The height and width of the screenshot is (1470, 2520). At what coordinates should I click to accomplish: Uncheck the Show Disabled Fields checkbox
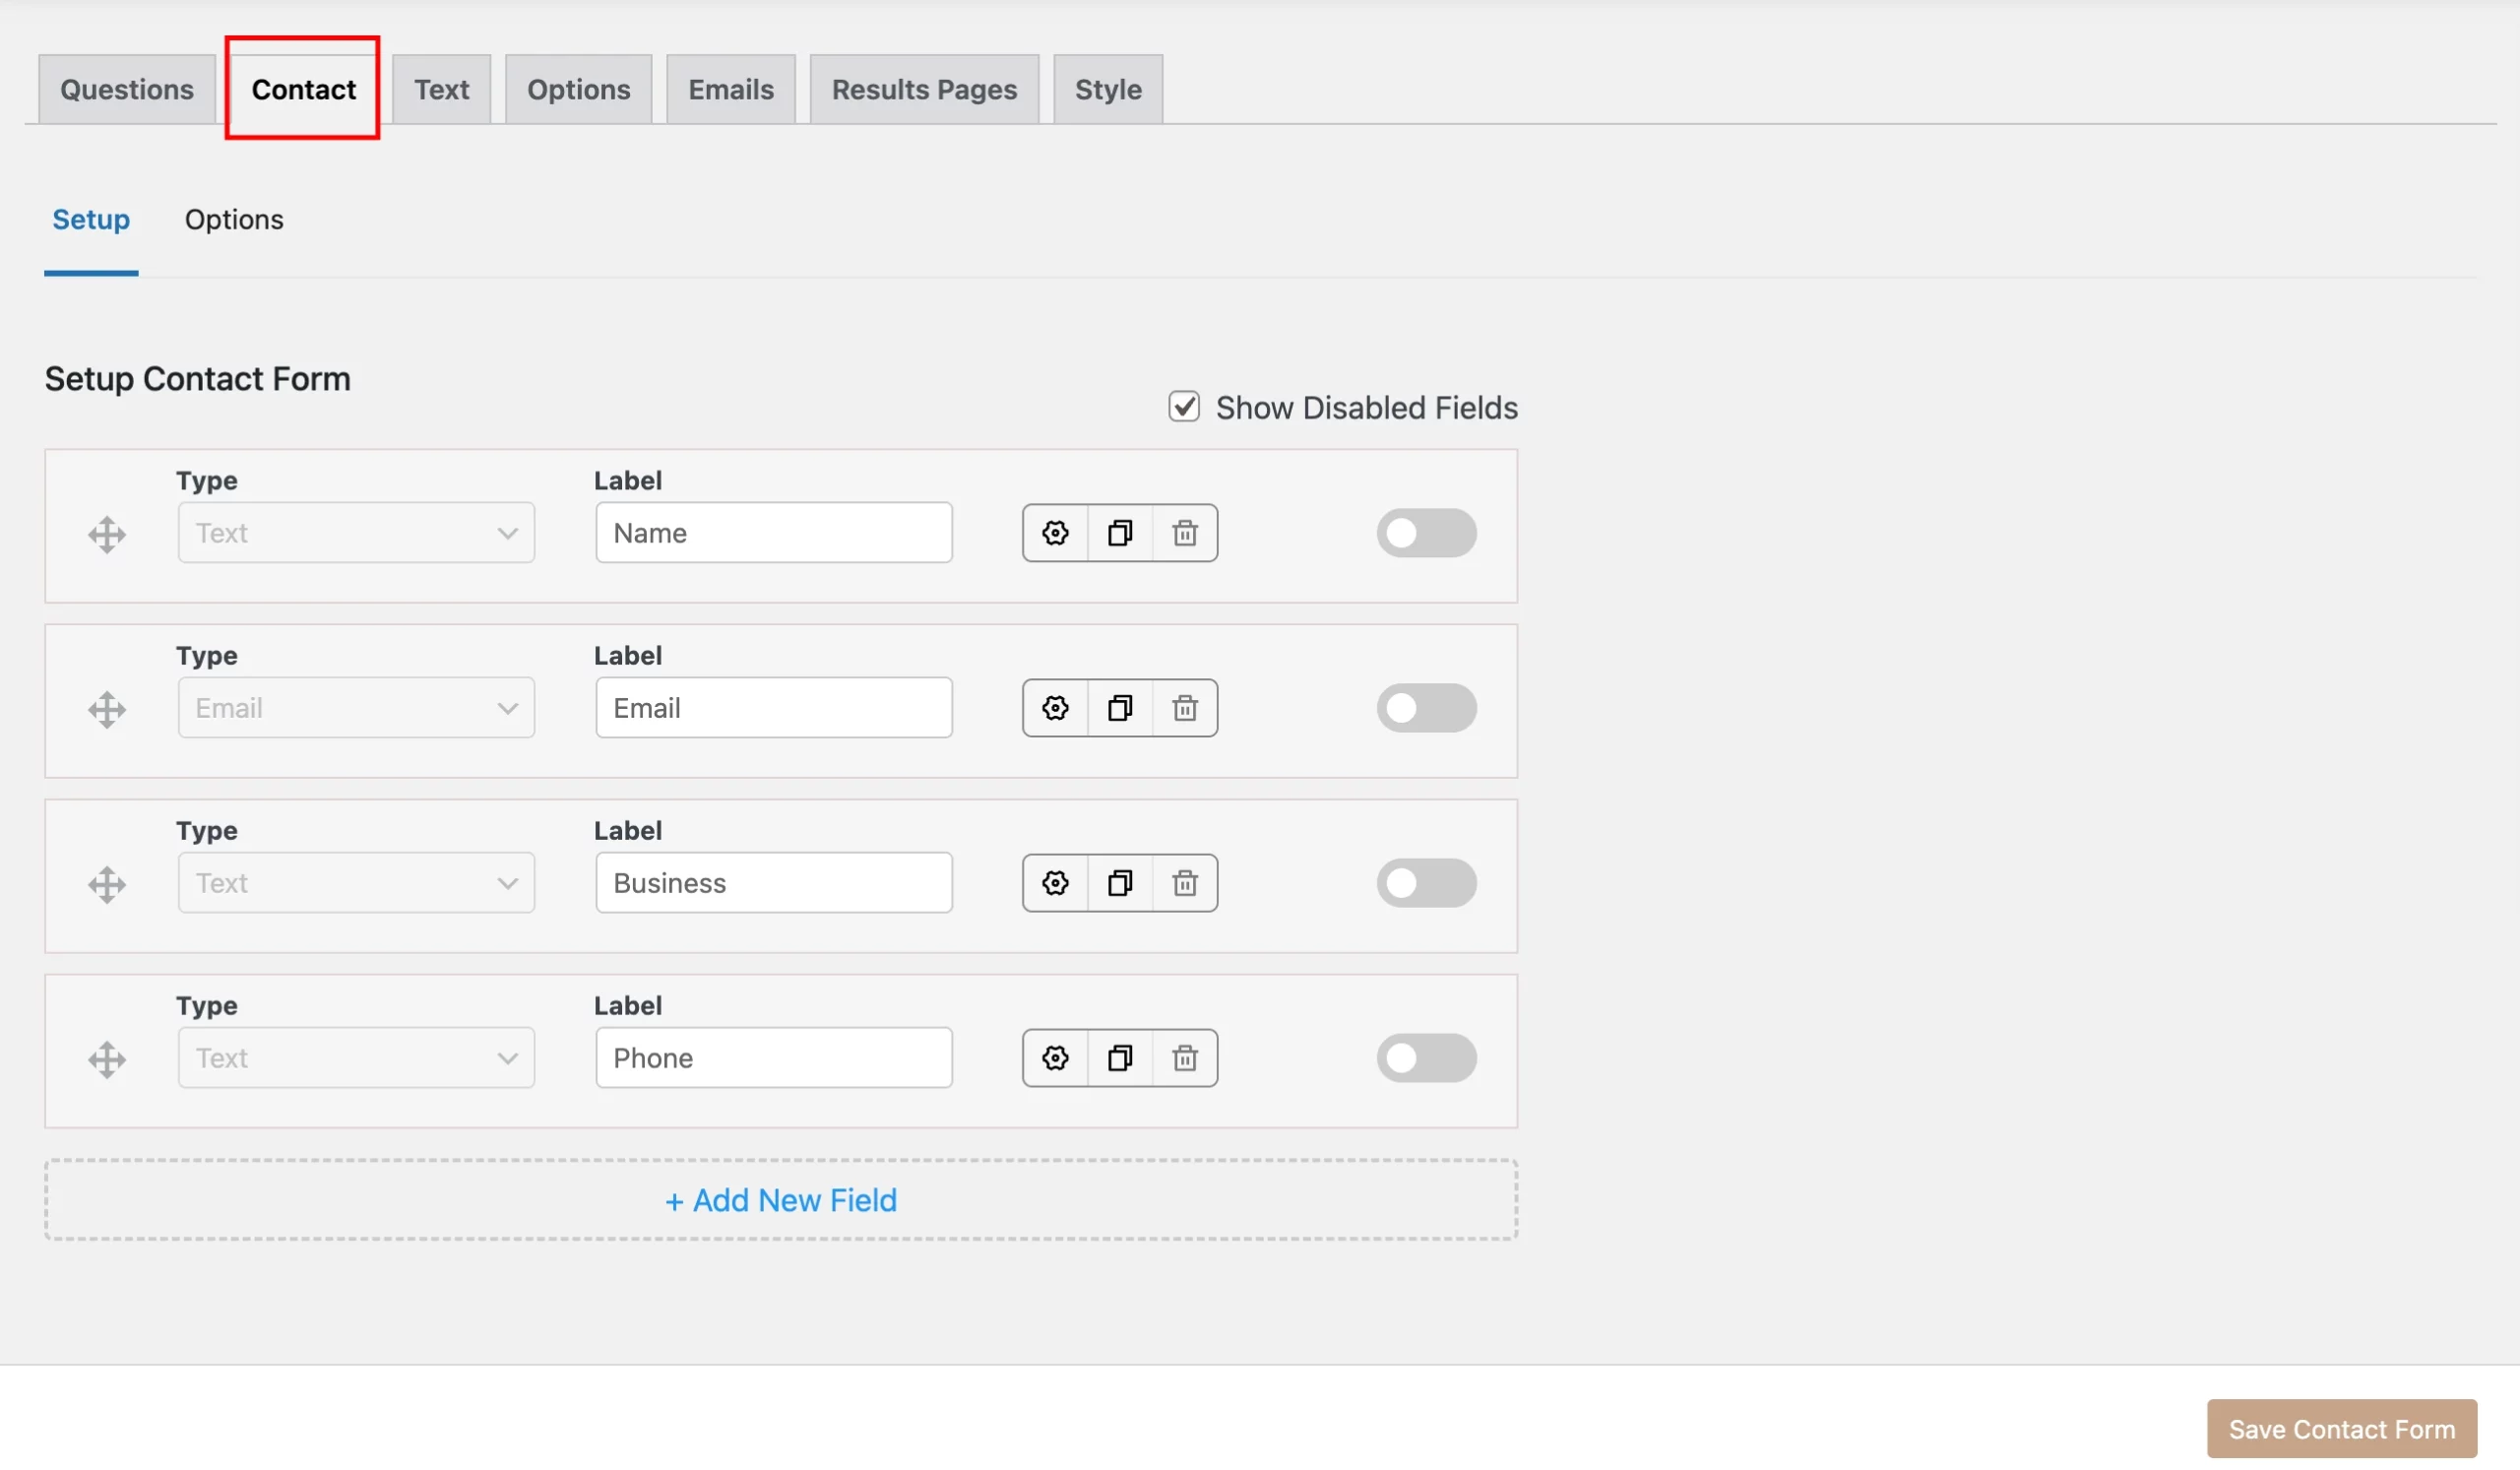pos(1184,407)
